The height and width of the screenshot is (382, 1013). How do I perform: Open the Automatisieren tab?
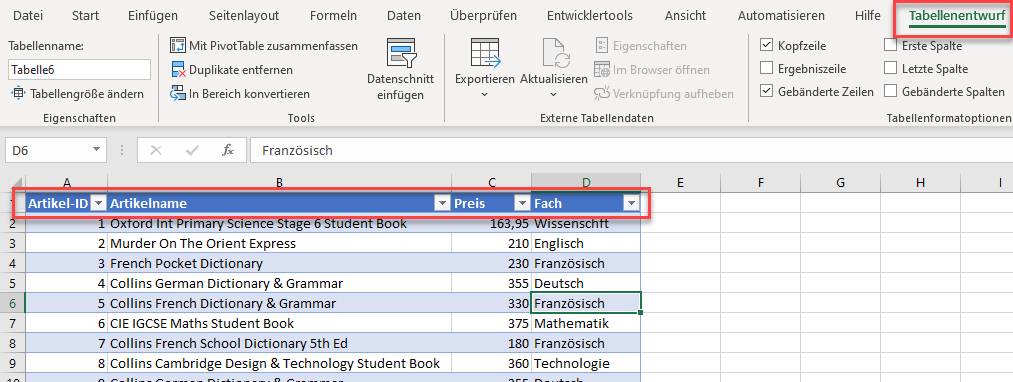781,16
